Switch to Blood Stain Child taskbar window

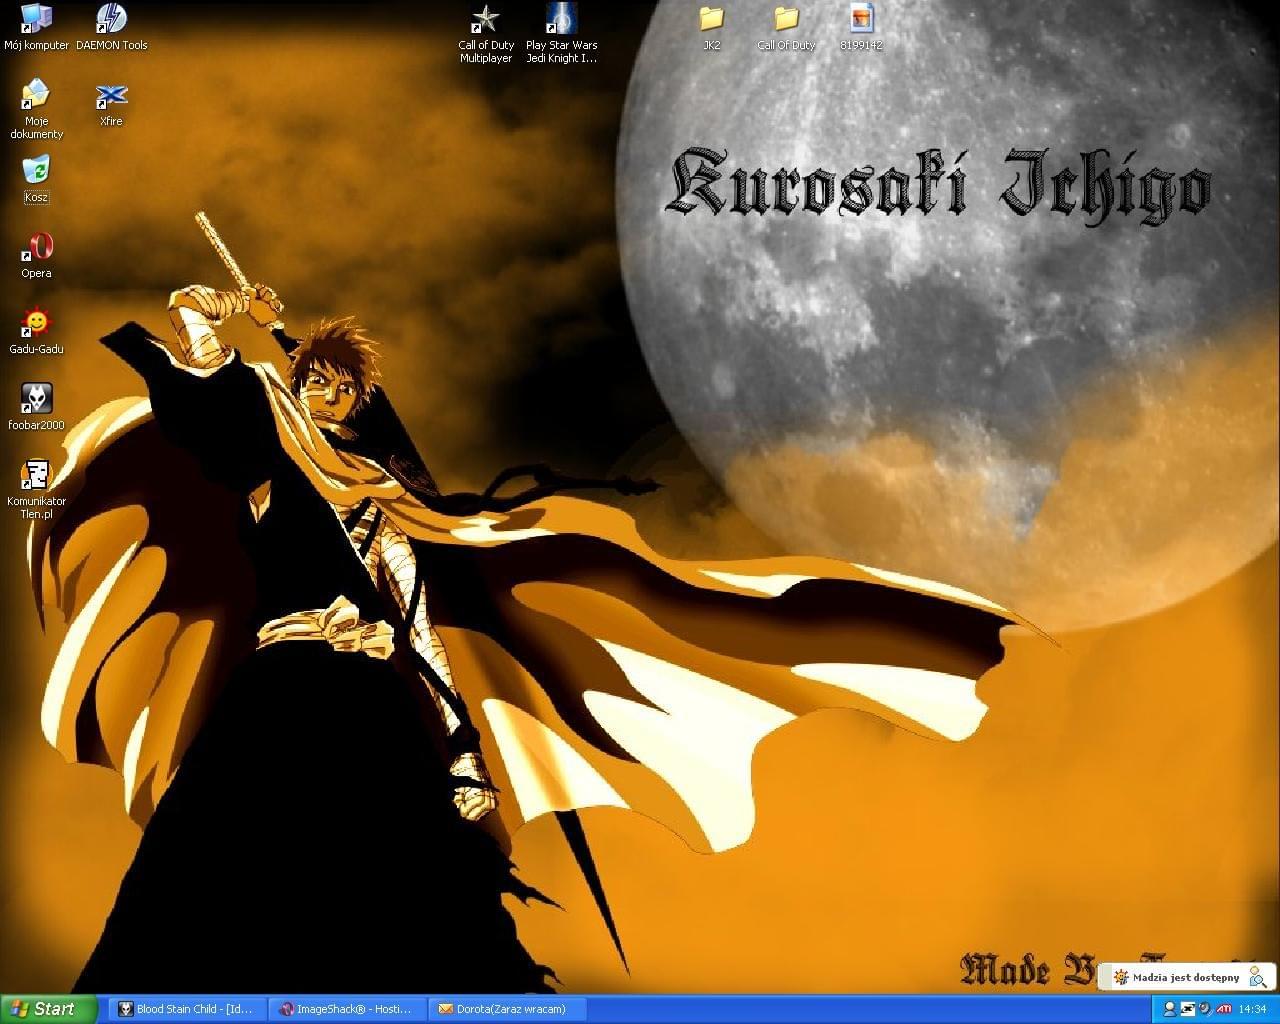186,1009
